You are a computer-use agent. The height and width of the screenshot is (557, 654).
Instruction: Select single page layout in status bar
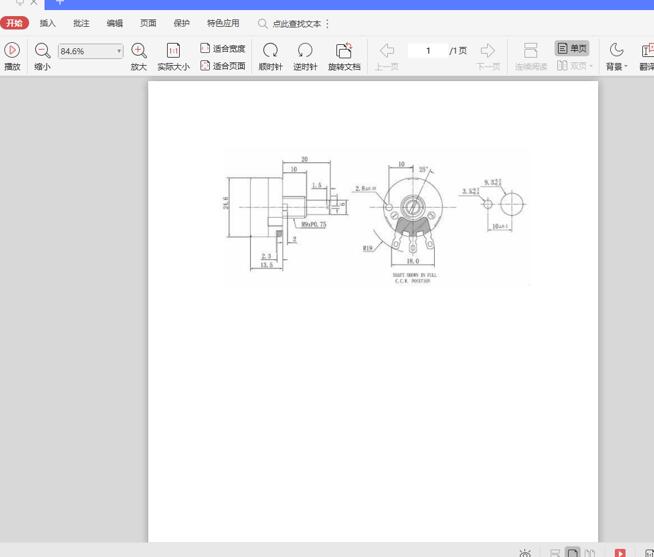(573, 553)
